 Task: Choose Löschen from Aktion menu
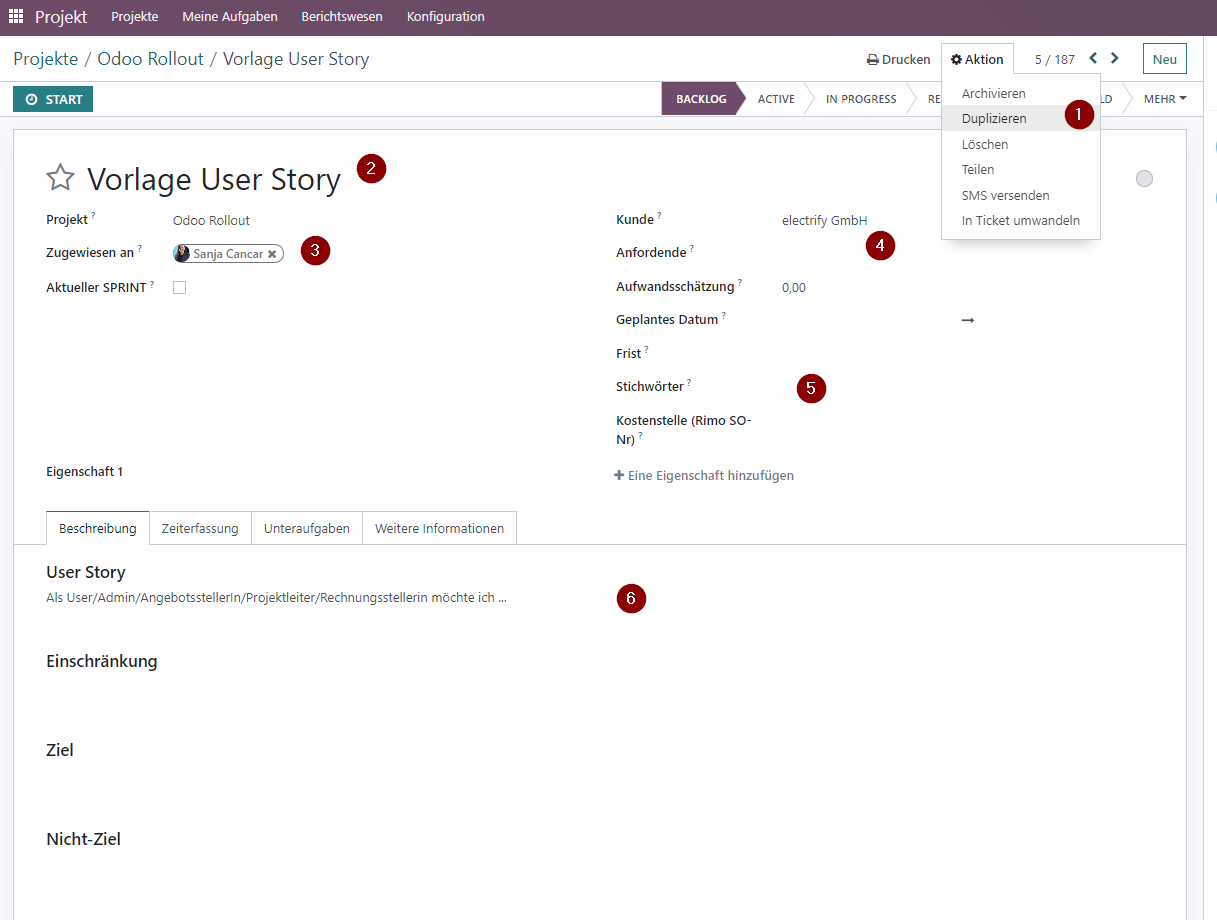point(1021,144)
